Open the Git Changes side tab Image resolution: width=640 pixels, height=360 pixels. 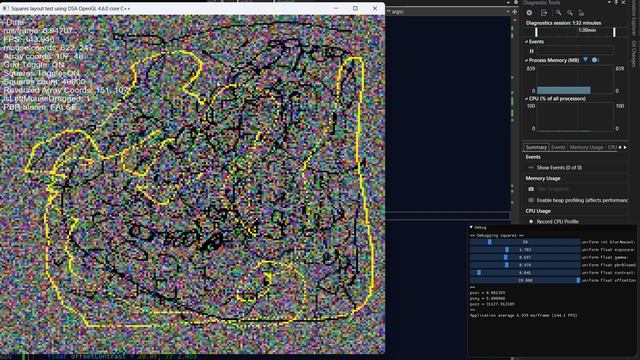[x=633, y=53]
